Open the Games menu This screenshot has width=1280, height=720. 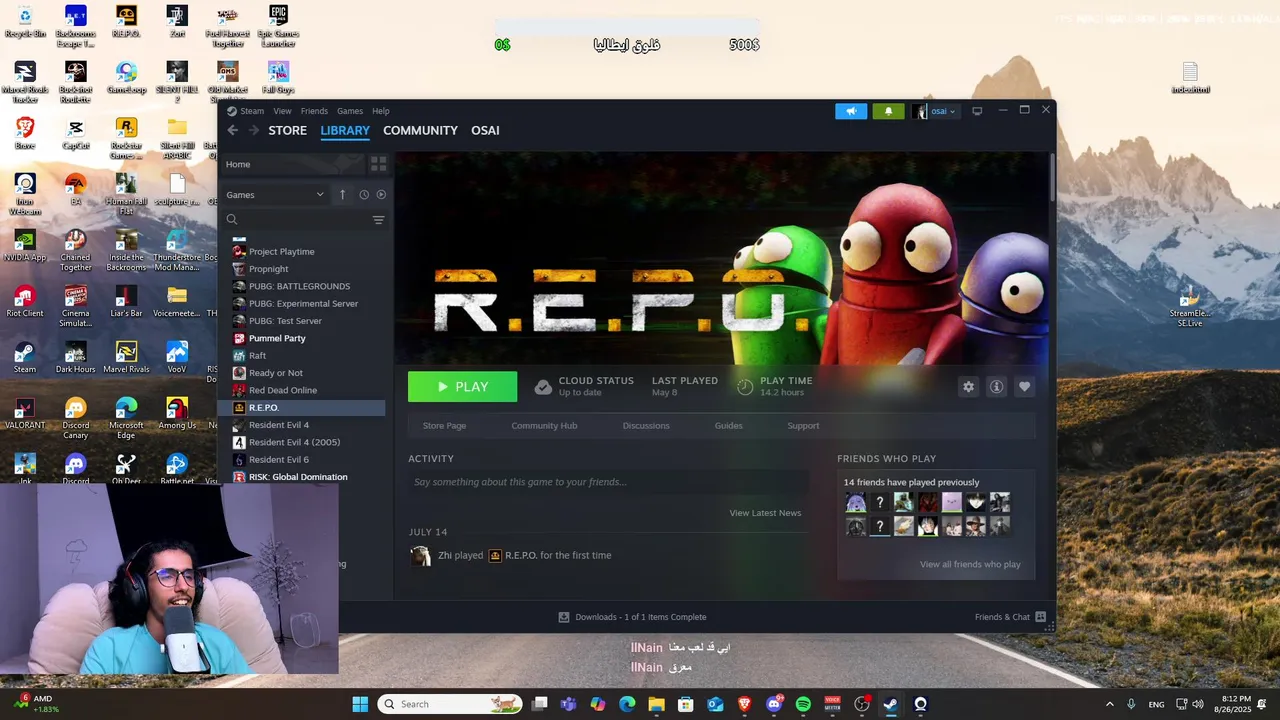click(x=350, y=111)
